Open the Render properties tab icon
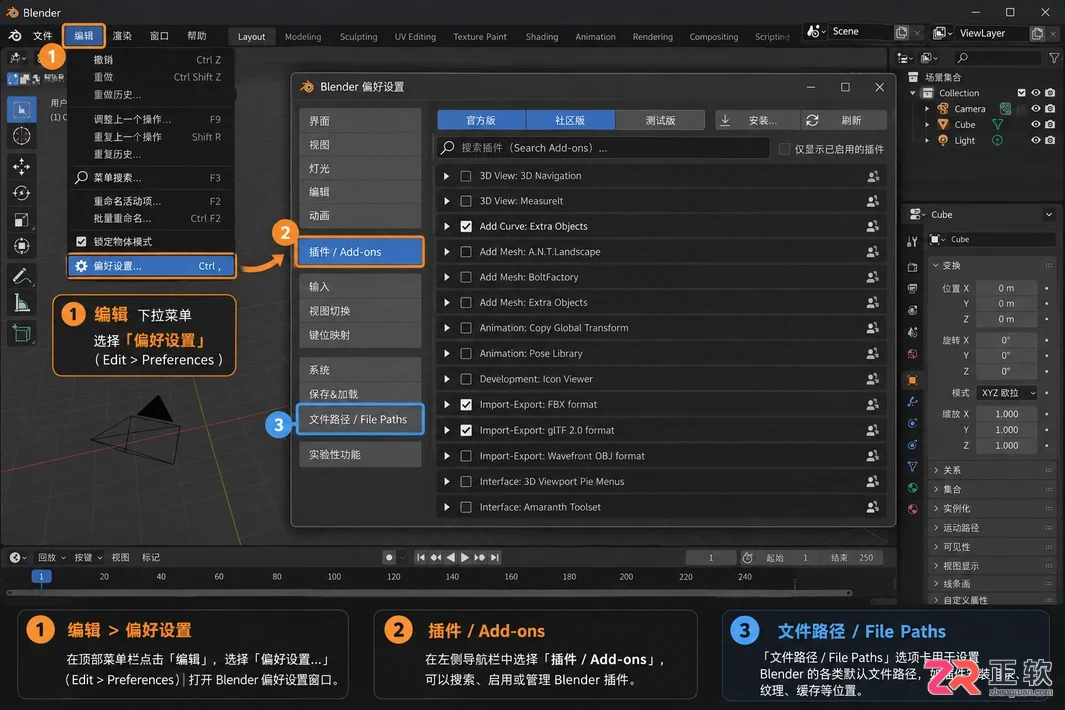 pos(912,267)
